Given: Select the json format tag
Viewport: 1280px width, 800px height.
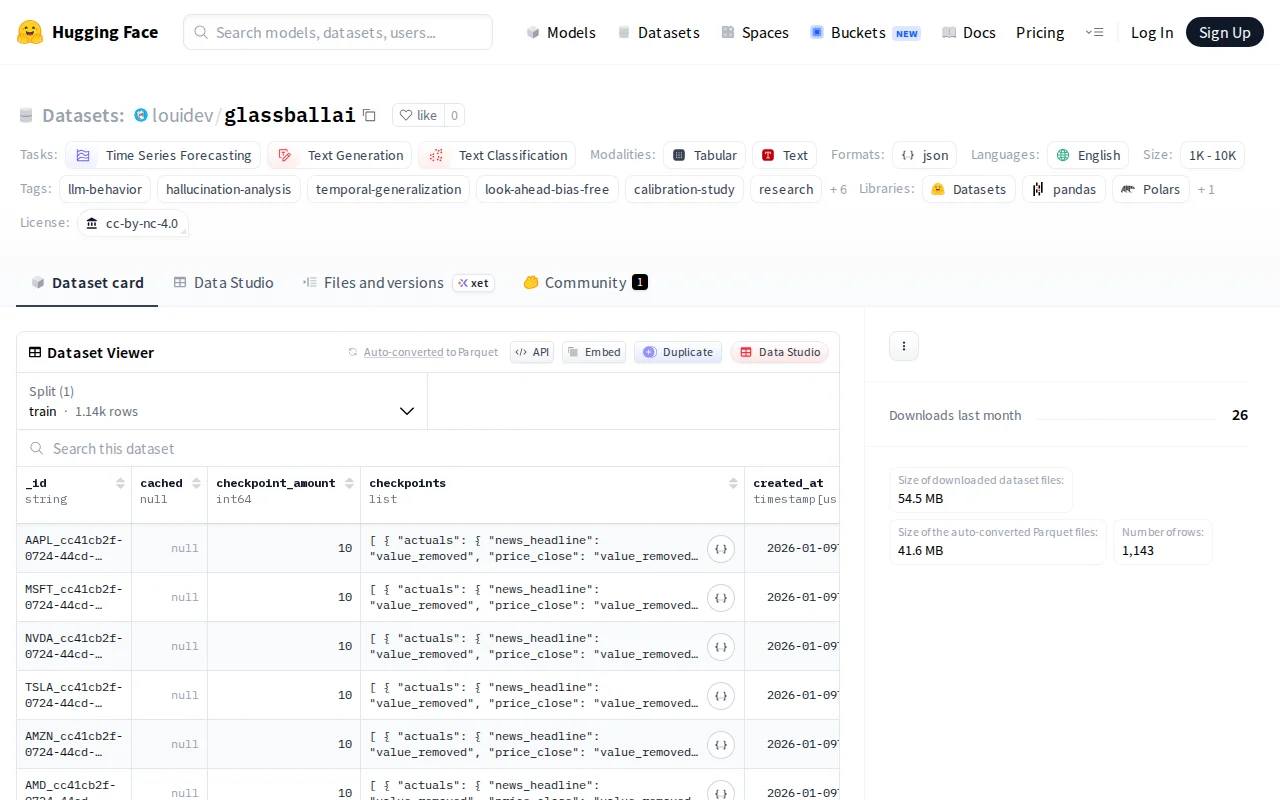Looking at the screenshot, I should tap(925, 155).
